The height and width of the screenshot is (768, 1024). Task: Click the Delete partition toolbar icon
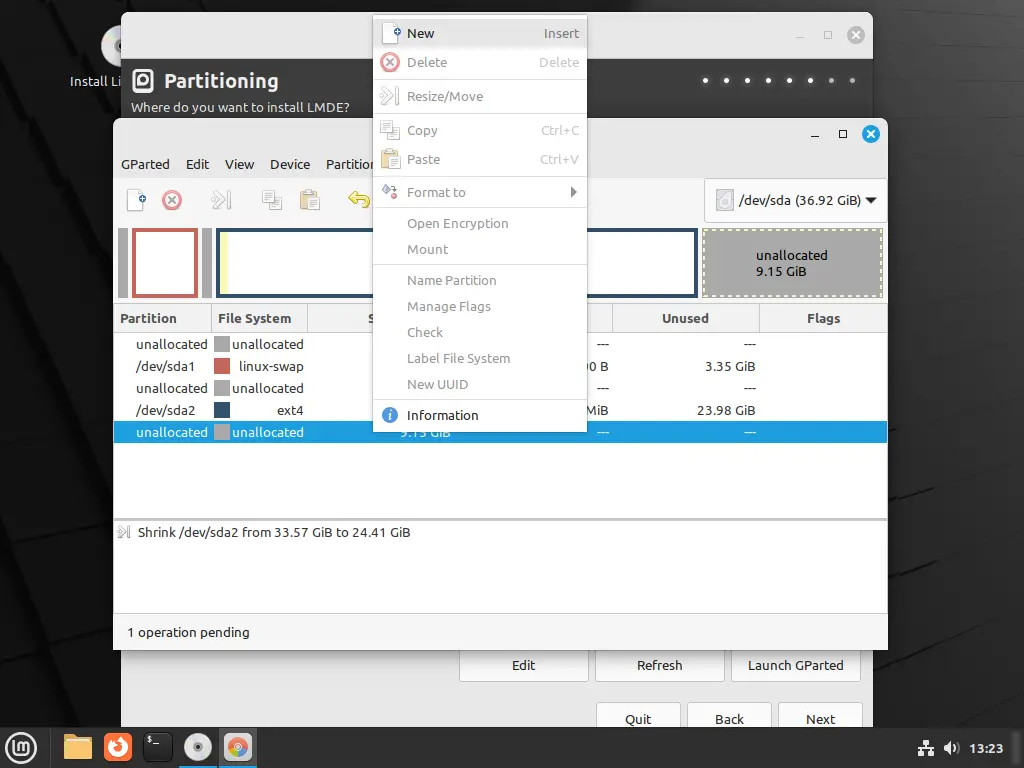(x=172, y=200)
